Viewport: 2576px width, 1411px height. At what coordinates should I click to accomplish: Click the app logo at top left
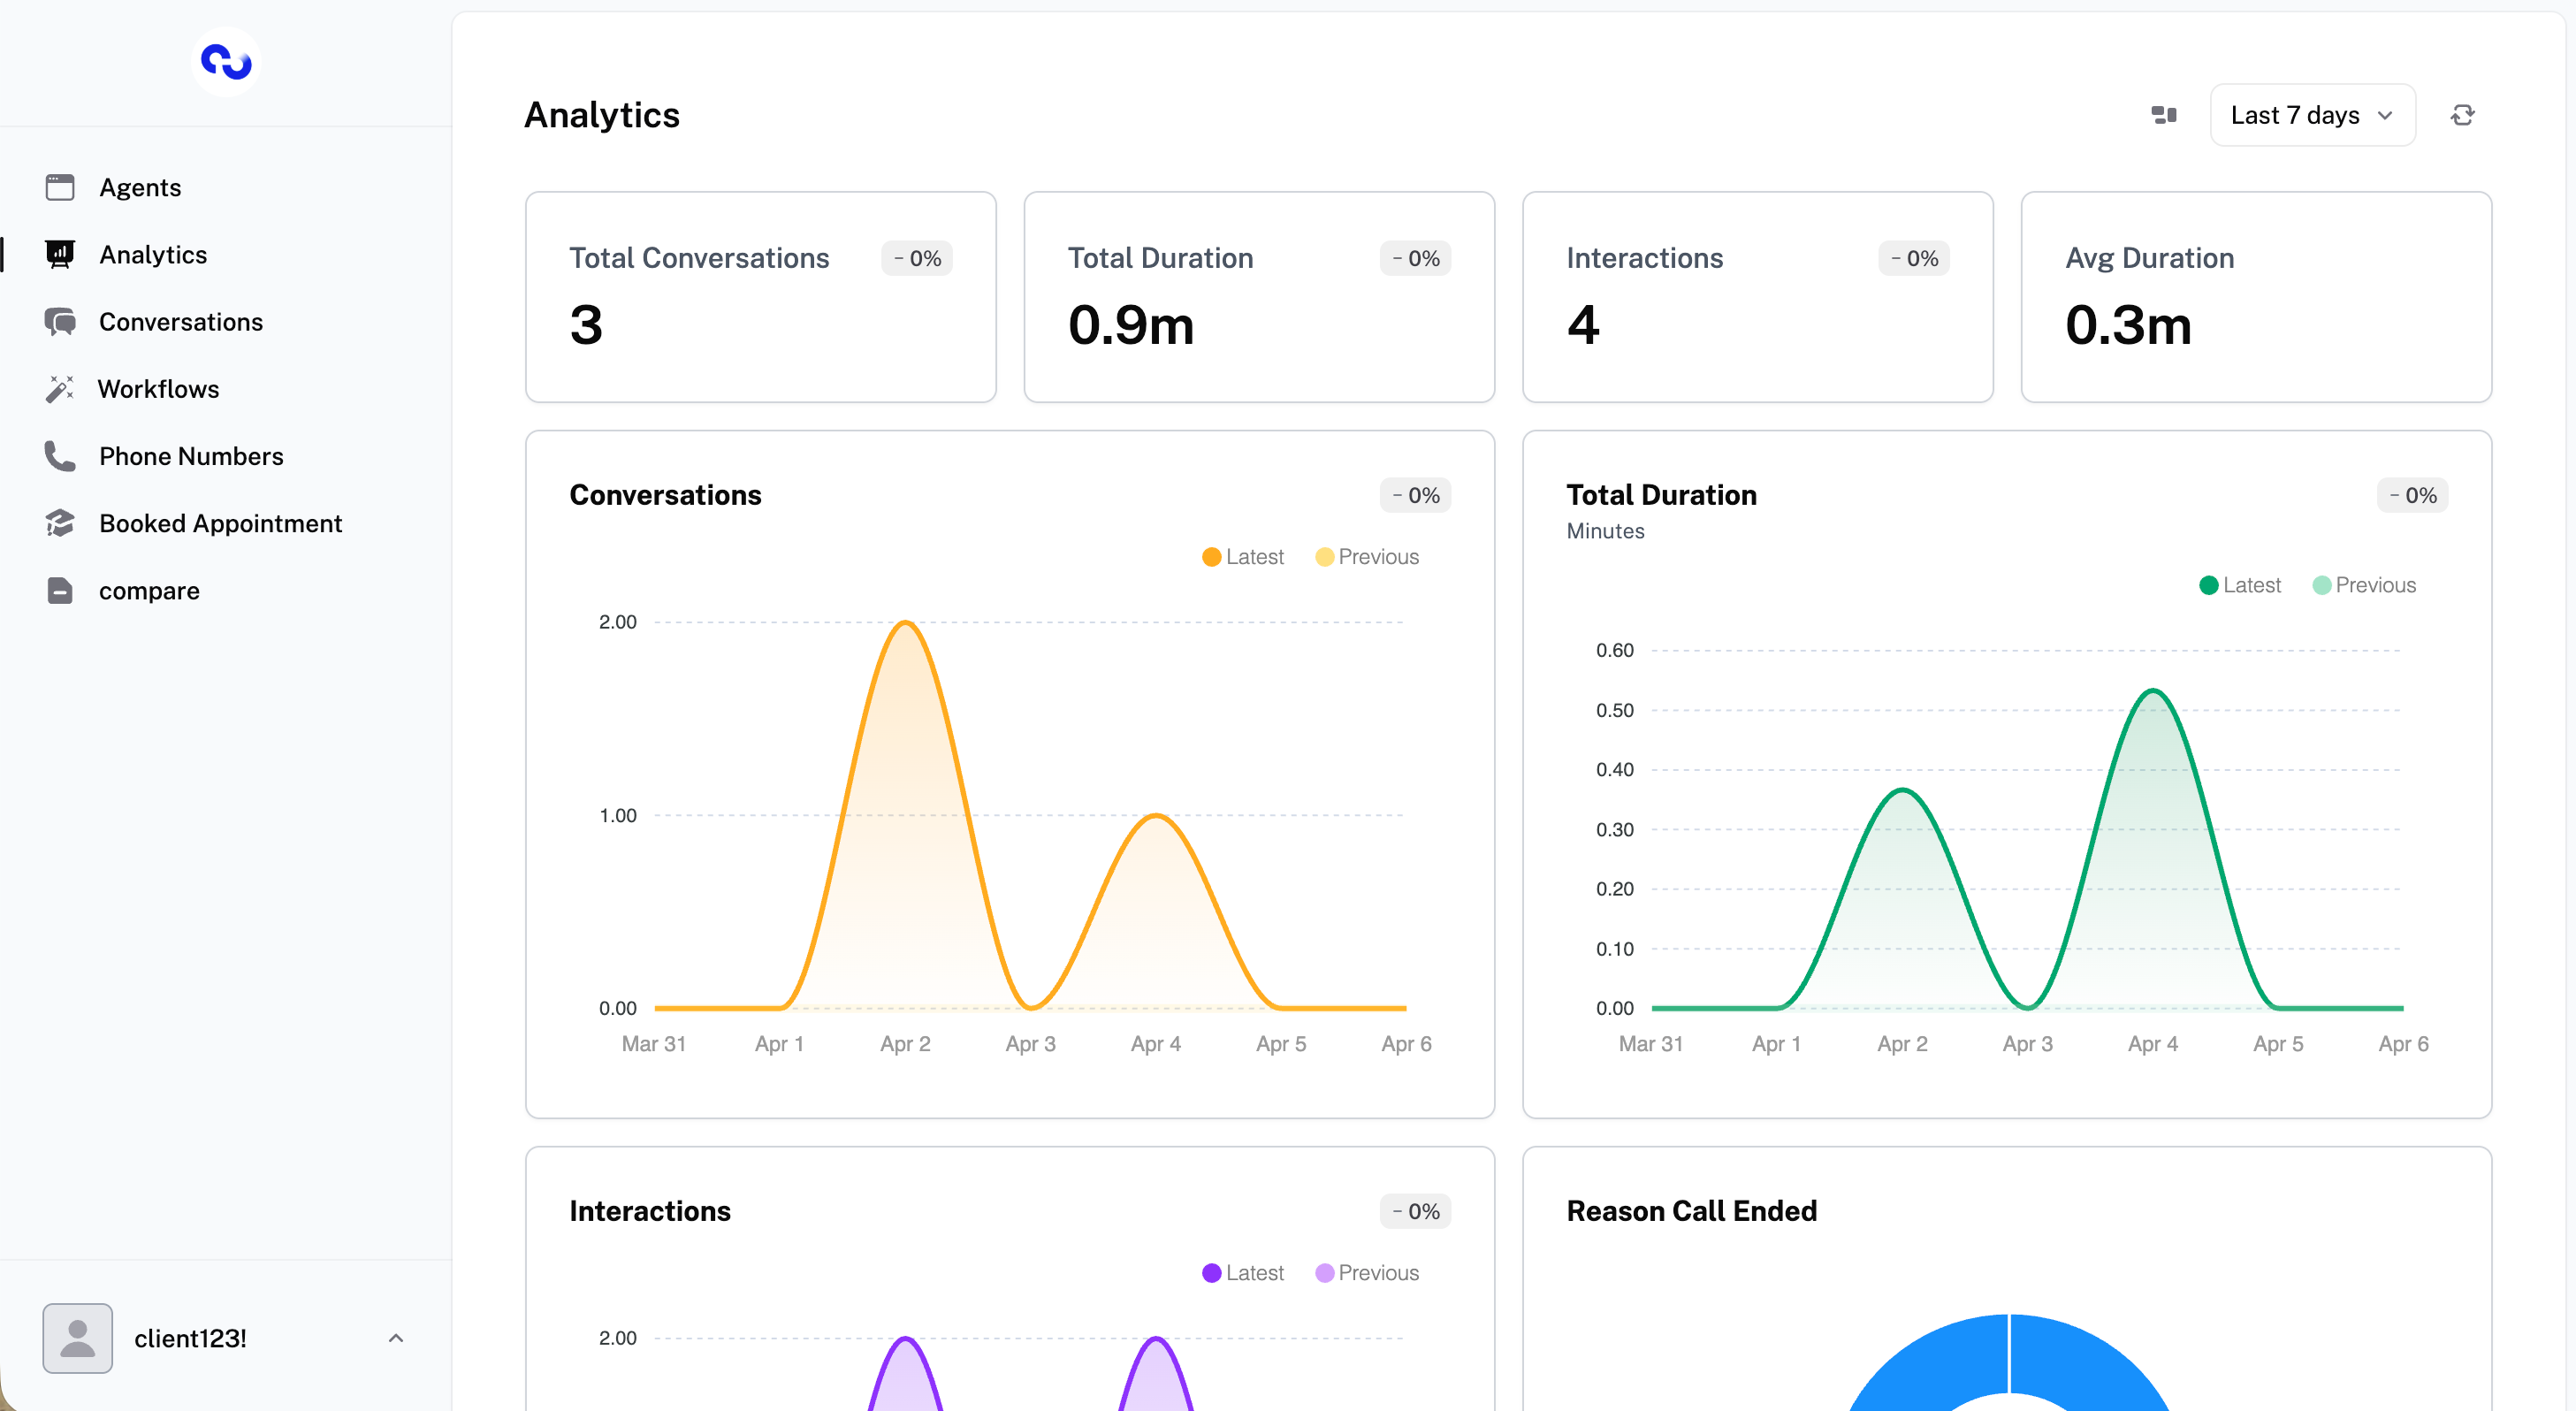[x=226, y=62]
